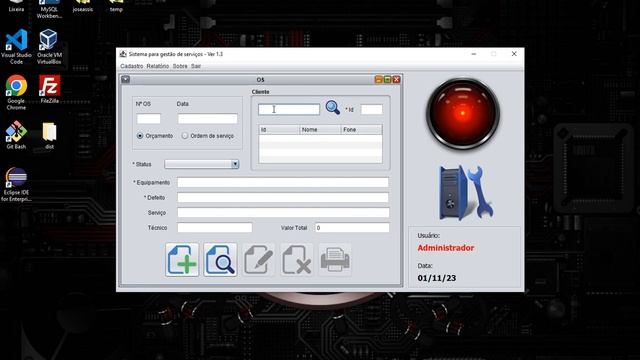Click the delete OS document icon

[297, 260]
